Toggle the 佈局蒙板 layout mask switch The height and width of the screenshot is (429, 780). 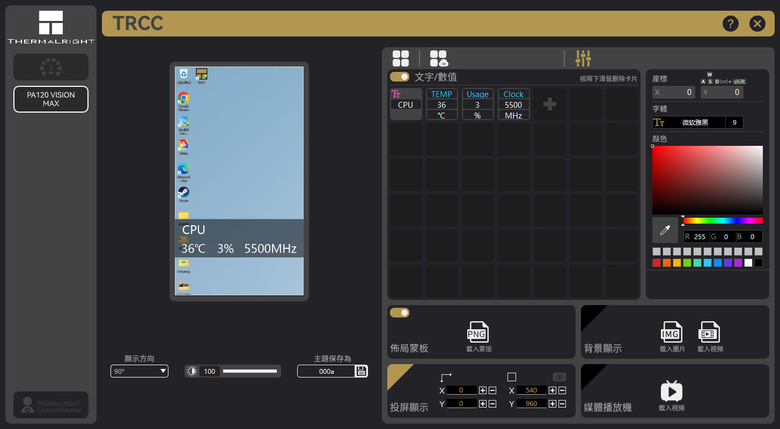(399, 313)
